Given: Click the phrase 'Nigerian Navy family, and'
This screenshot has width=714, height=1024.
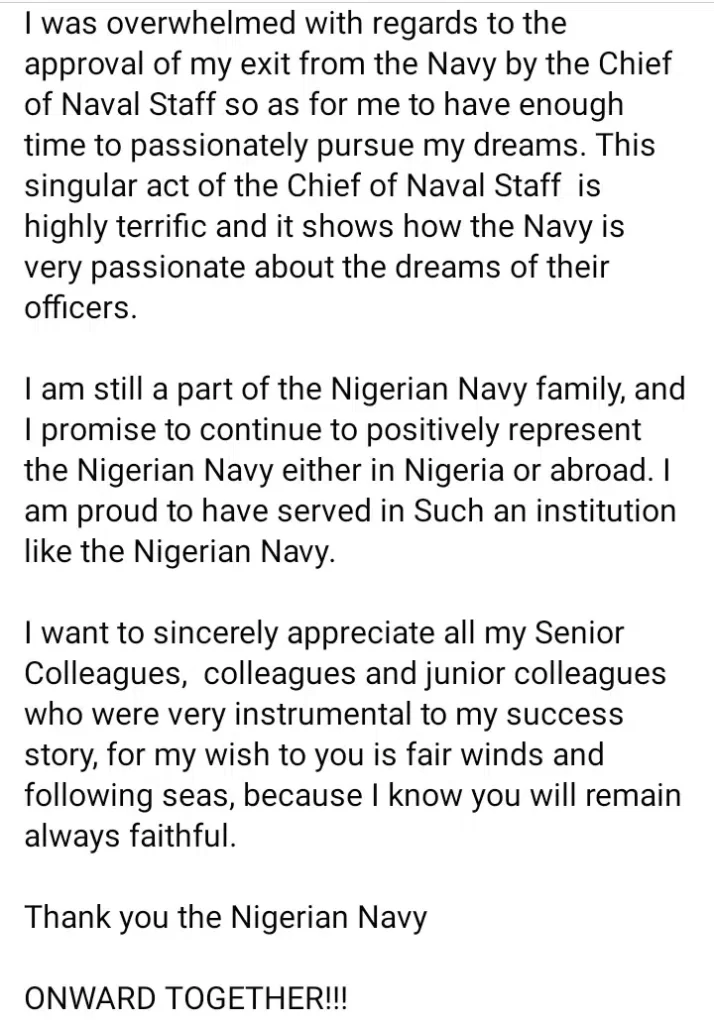Looking at the screenshot, I should [508, 389].
